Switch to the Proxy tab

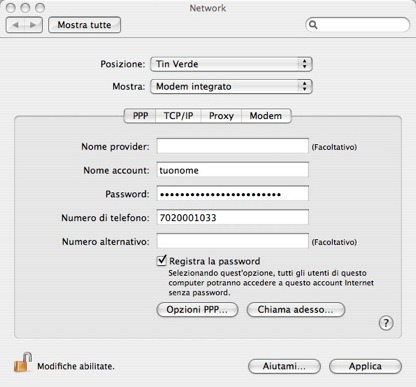221,116
